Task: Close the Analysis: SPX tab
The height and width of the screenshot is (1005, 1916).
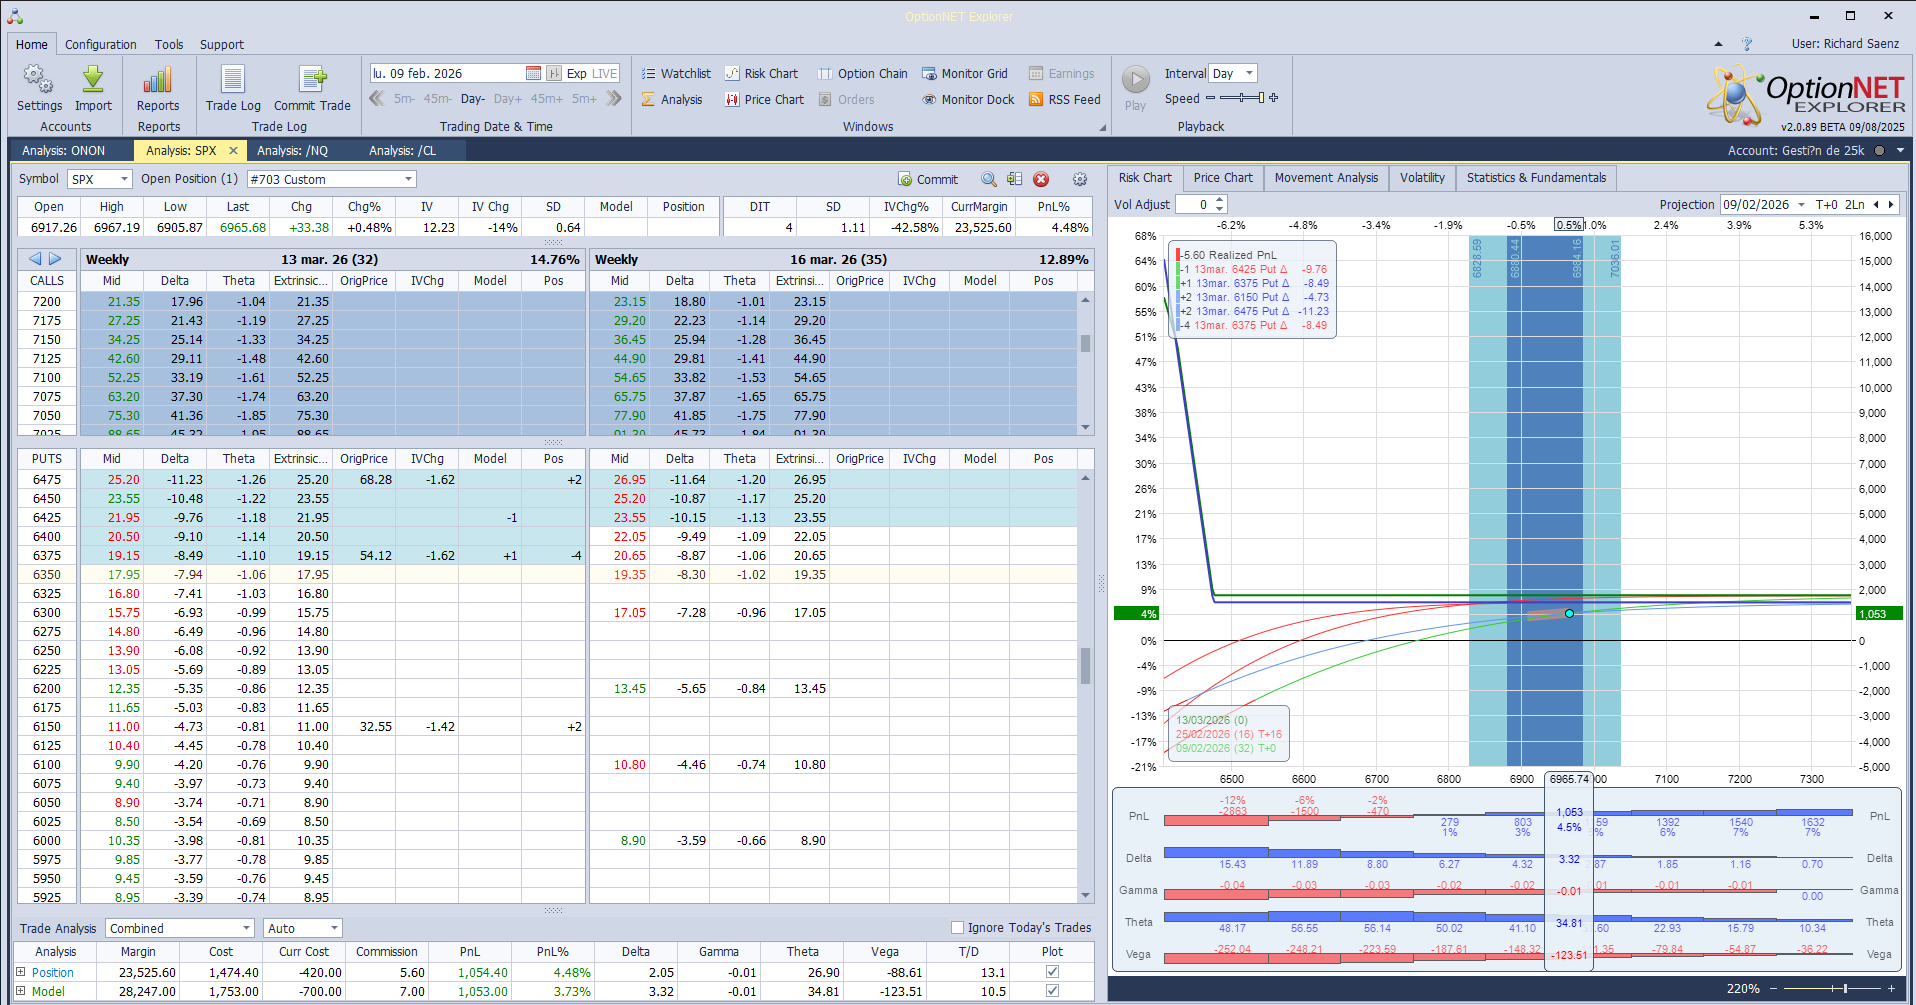Action: click(233, 150)
